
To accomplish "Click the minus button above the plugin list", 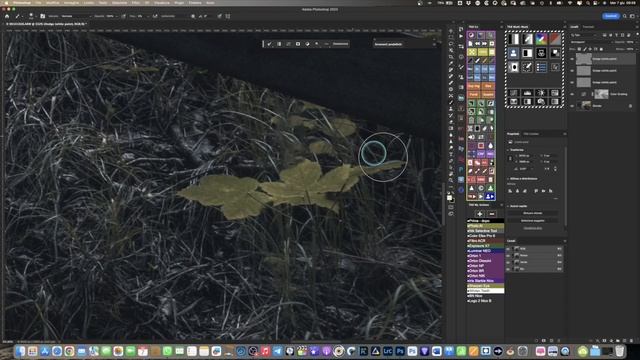I will click(492, 213).
